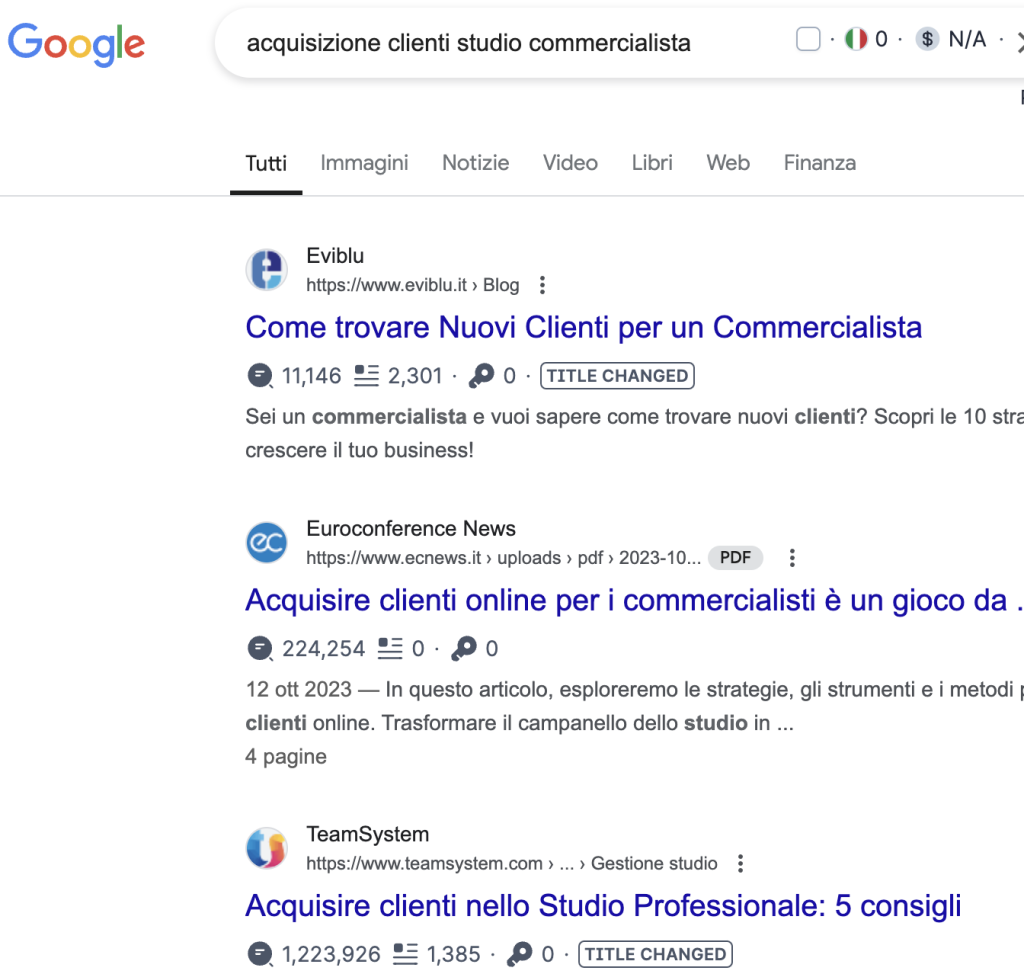Image resolution: width=1024 pixels, height=974 pixels.
Task: Click the N/A value in the search bar
Action: (x=967, y=39)
